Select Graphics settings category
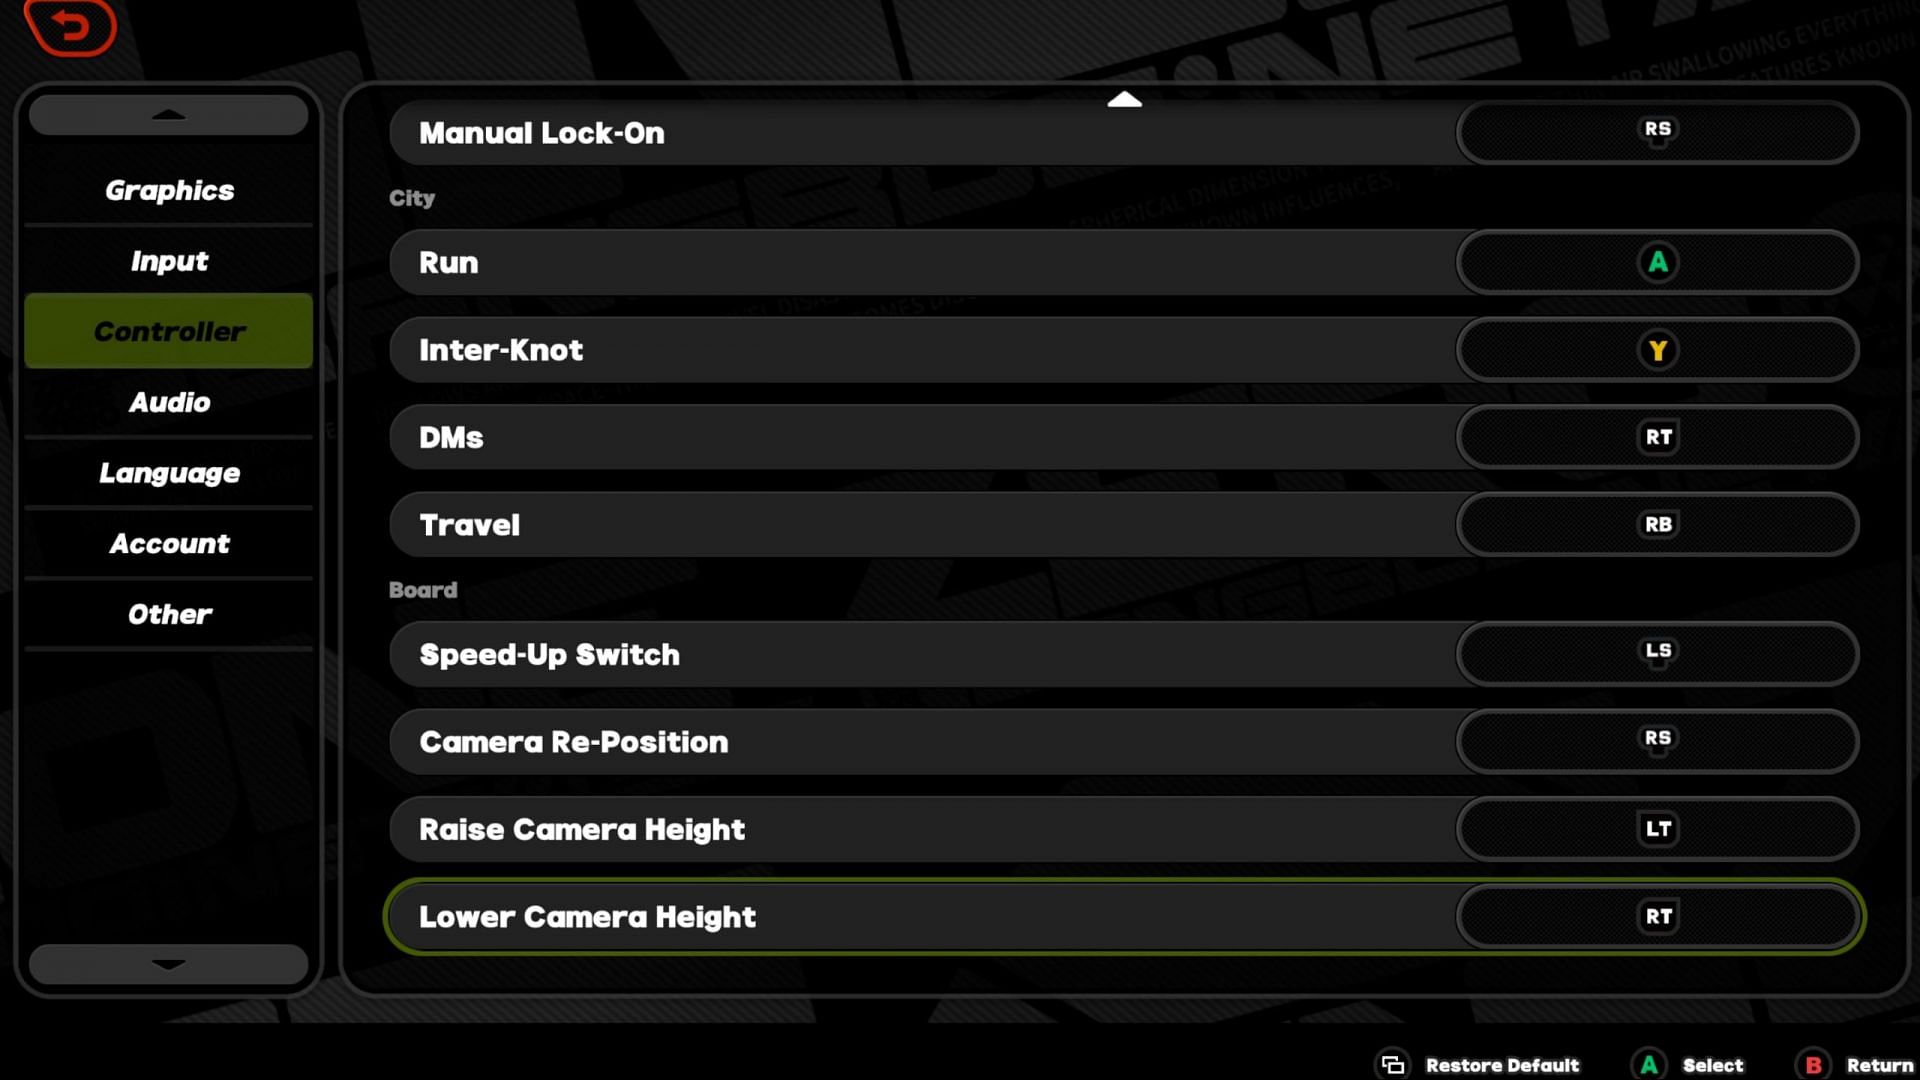 click(x=169, y=190)
